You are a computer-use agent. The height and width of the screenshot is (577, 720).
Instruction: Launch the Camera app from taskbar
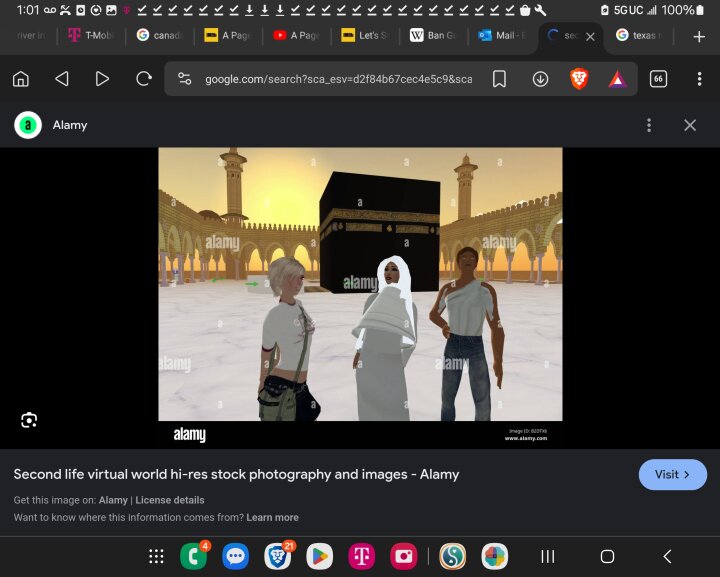(x=404, y=556)
